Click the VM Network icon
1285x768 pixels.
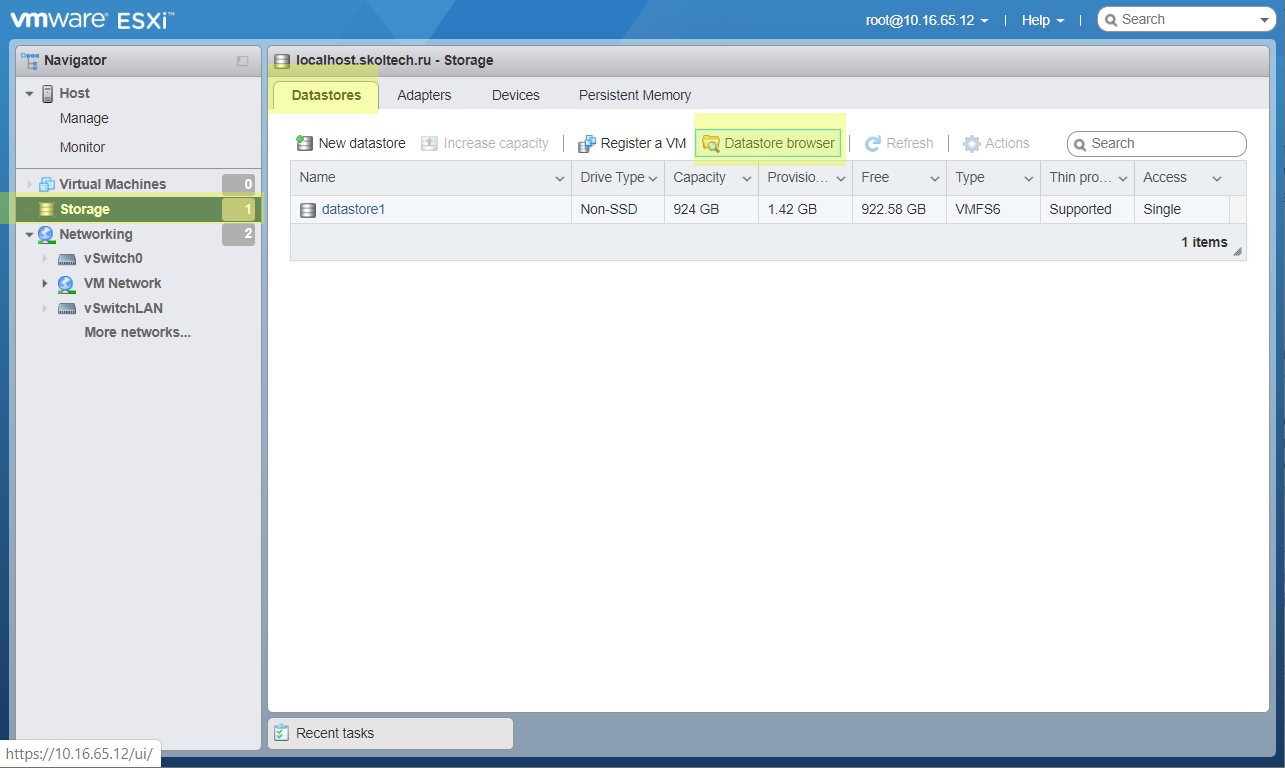coord(67,283)
